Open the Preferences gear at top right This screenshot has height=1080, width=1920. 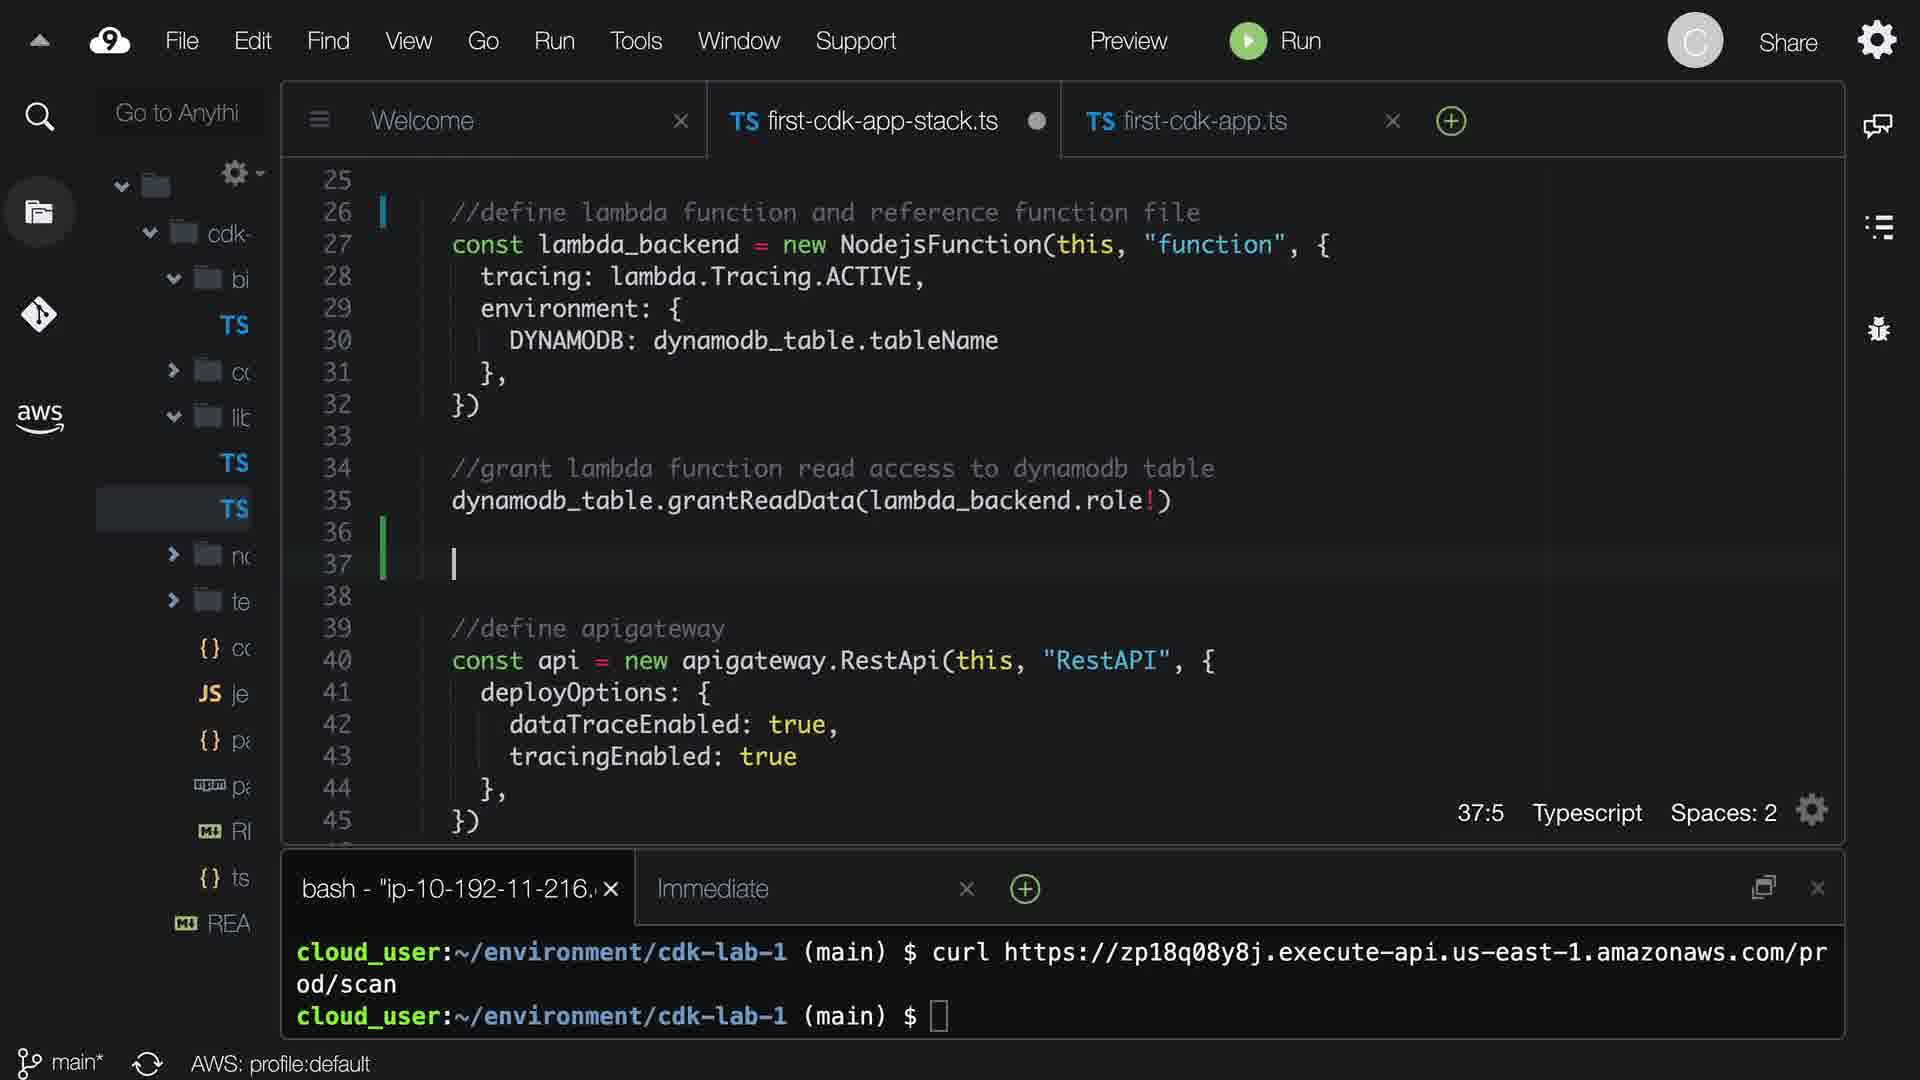click(x=1877, y=41)
